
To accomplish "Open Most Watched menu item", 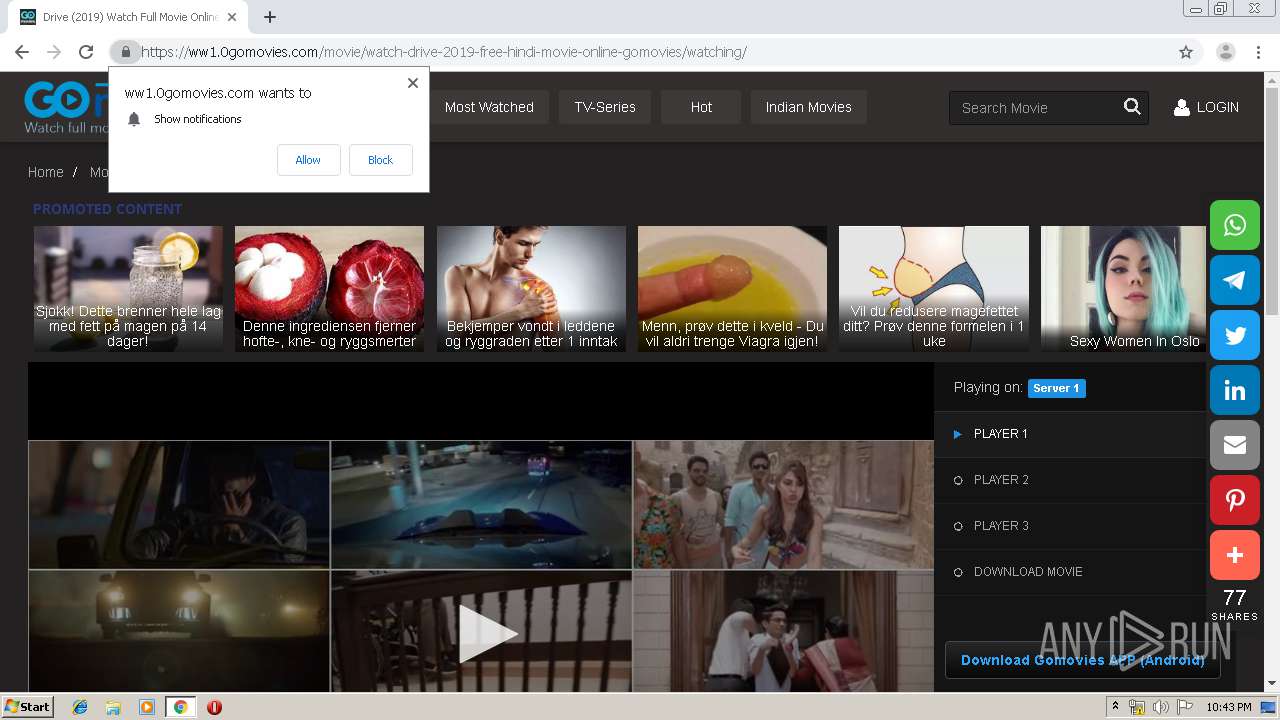I will [489, 107].
